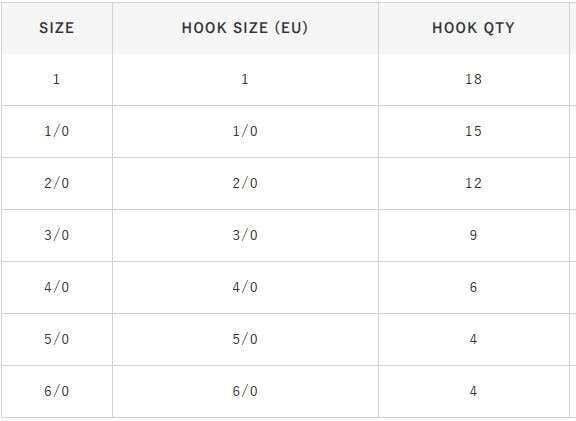Click the SIZE column header
The height and width of the screenshot is (421, 576).
point(57,28)
